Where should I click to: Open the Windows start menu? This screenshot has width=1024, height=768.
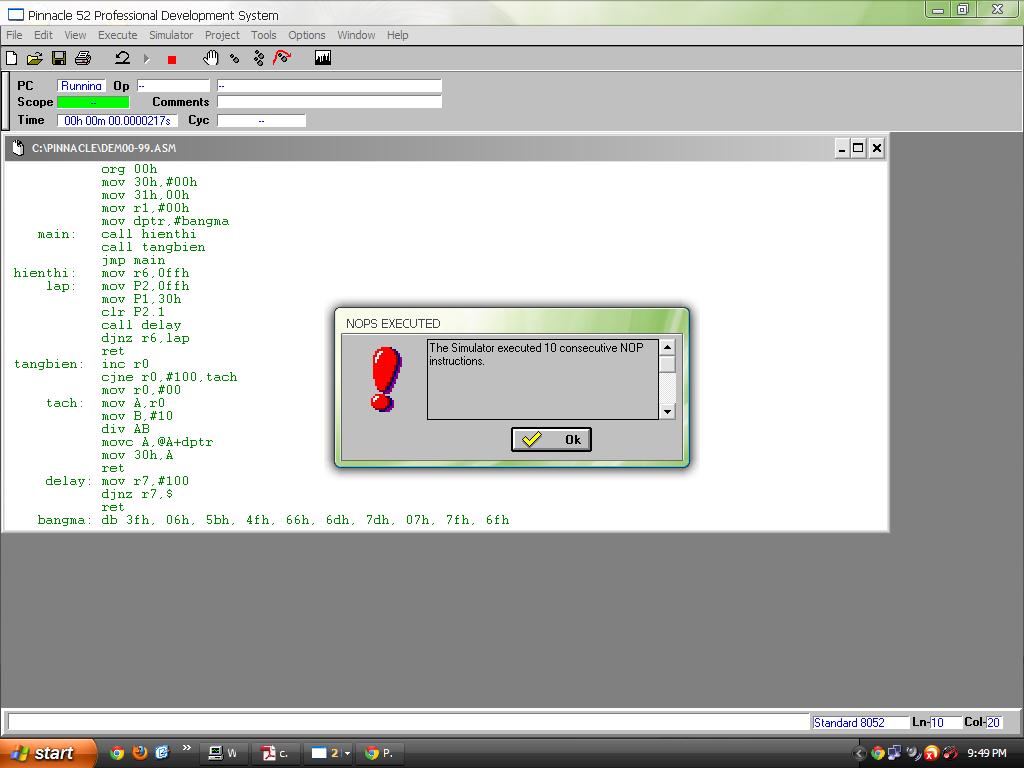47,753
